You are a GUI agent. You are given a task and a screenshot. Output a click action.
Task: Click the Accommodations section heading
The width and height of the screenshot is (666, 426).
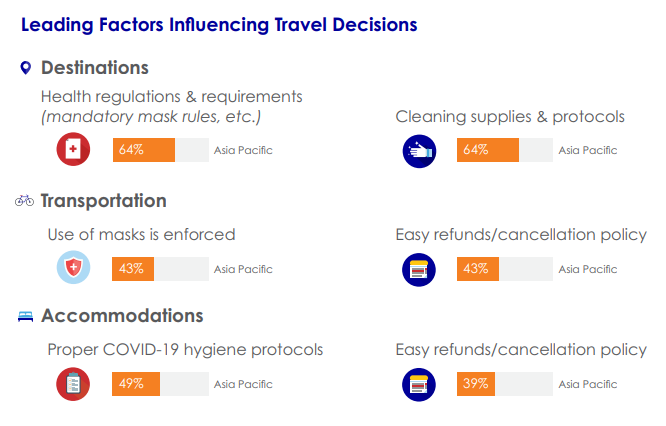(122, 316)
